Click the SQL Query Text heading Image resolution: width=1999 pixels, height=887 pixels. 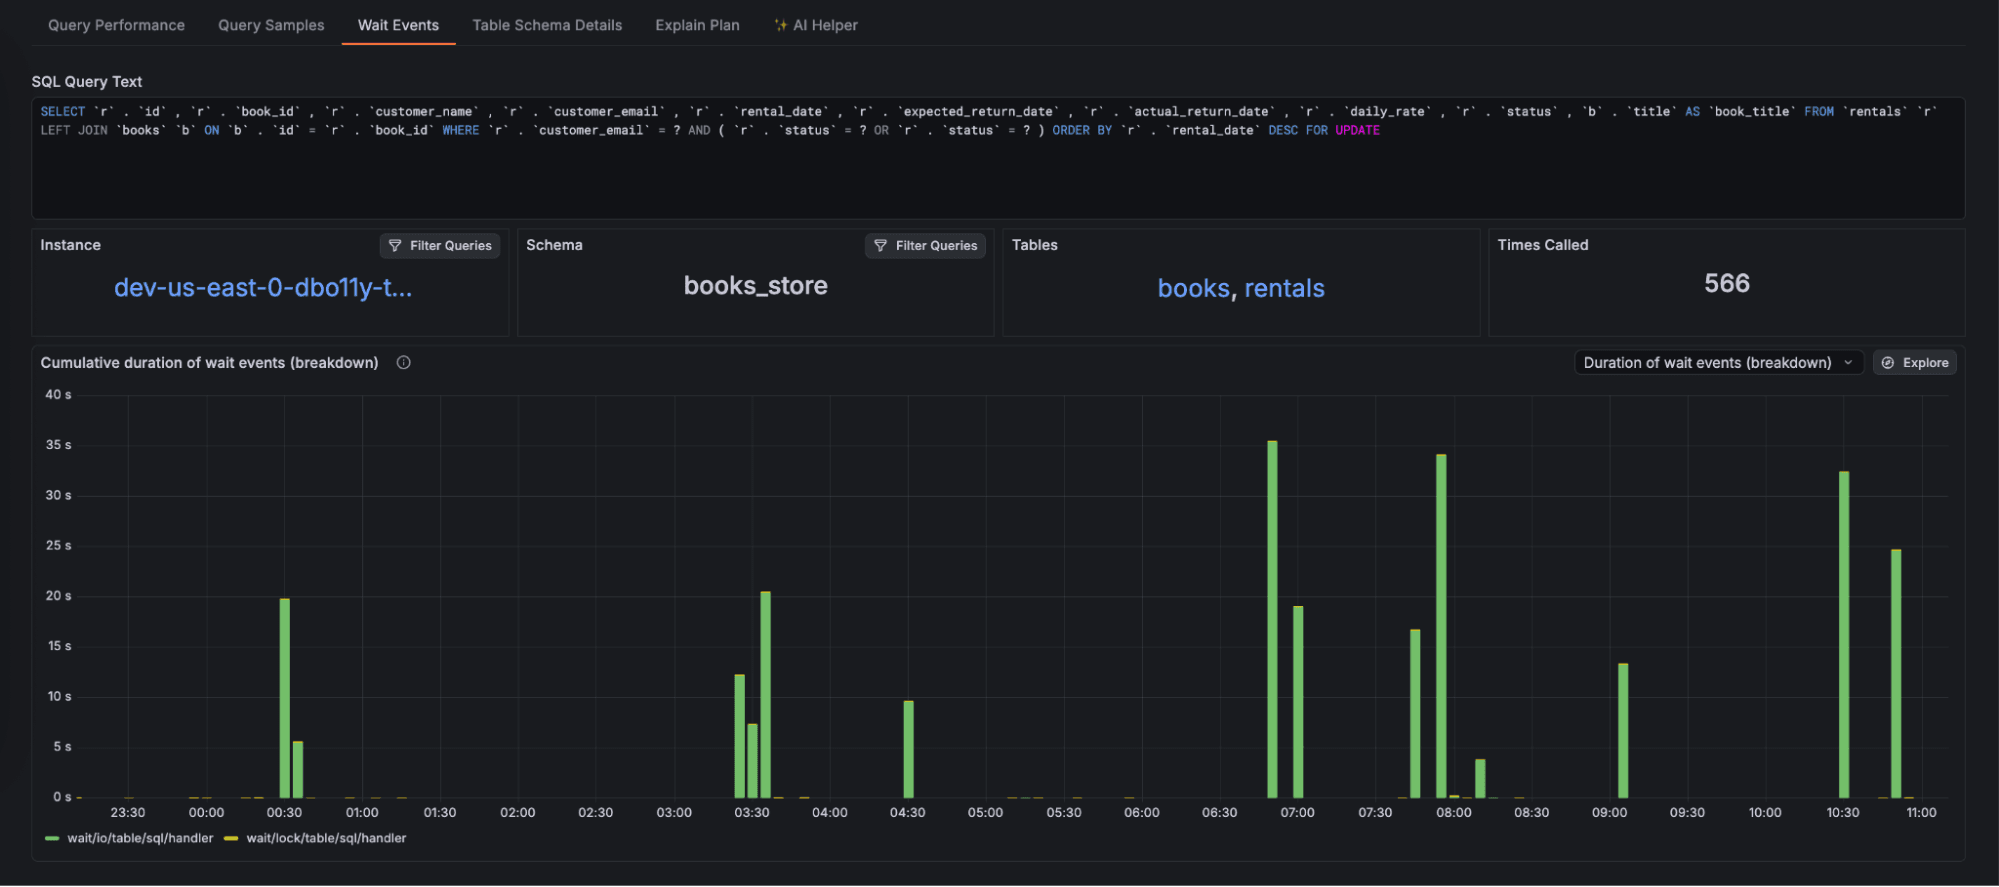pos(87,82)
